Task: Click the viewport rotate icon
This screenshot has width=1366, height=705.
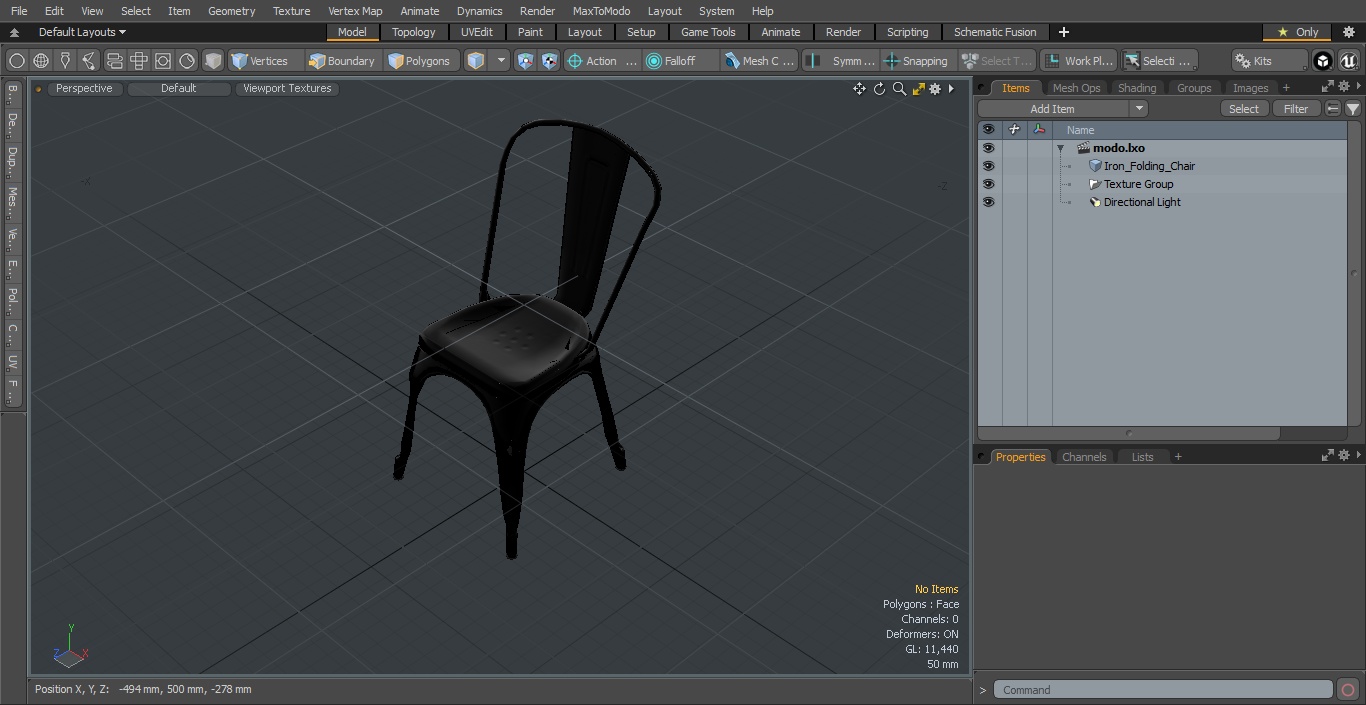Action: click(x=880, y=89)
